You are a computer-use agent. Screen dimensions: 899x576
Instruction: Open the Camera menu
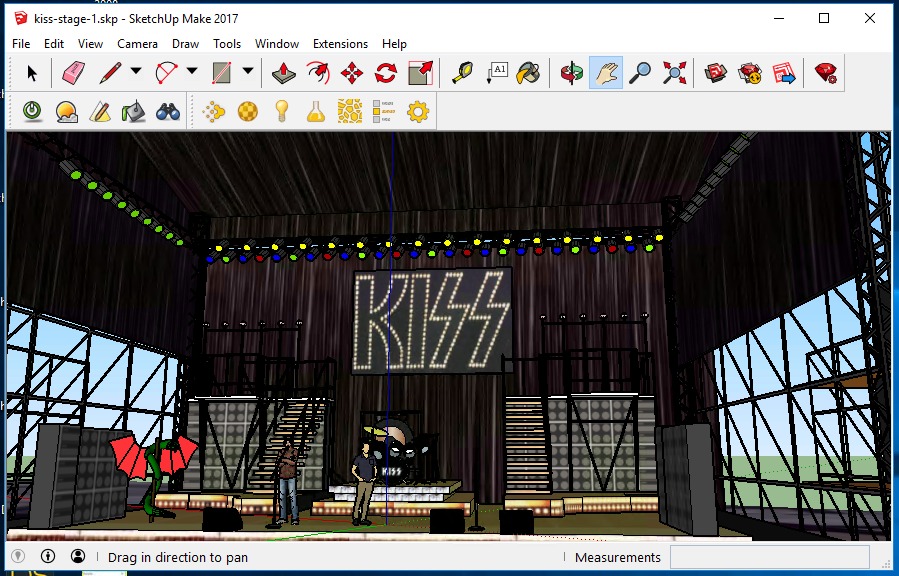[x=138, y=44]
